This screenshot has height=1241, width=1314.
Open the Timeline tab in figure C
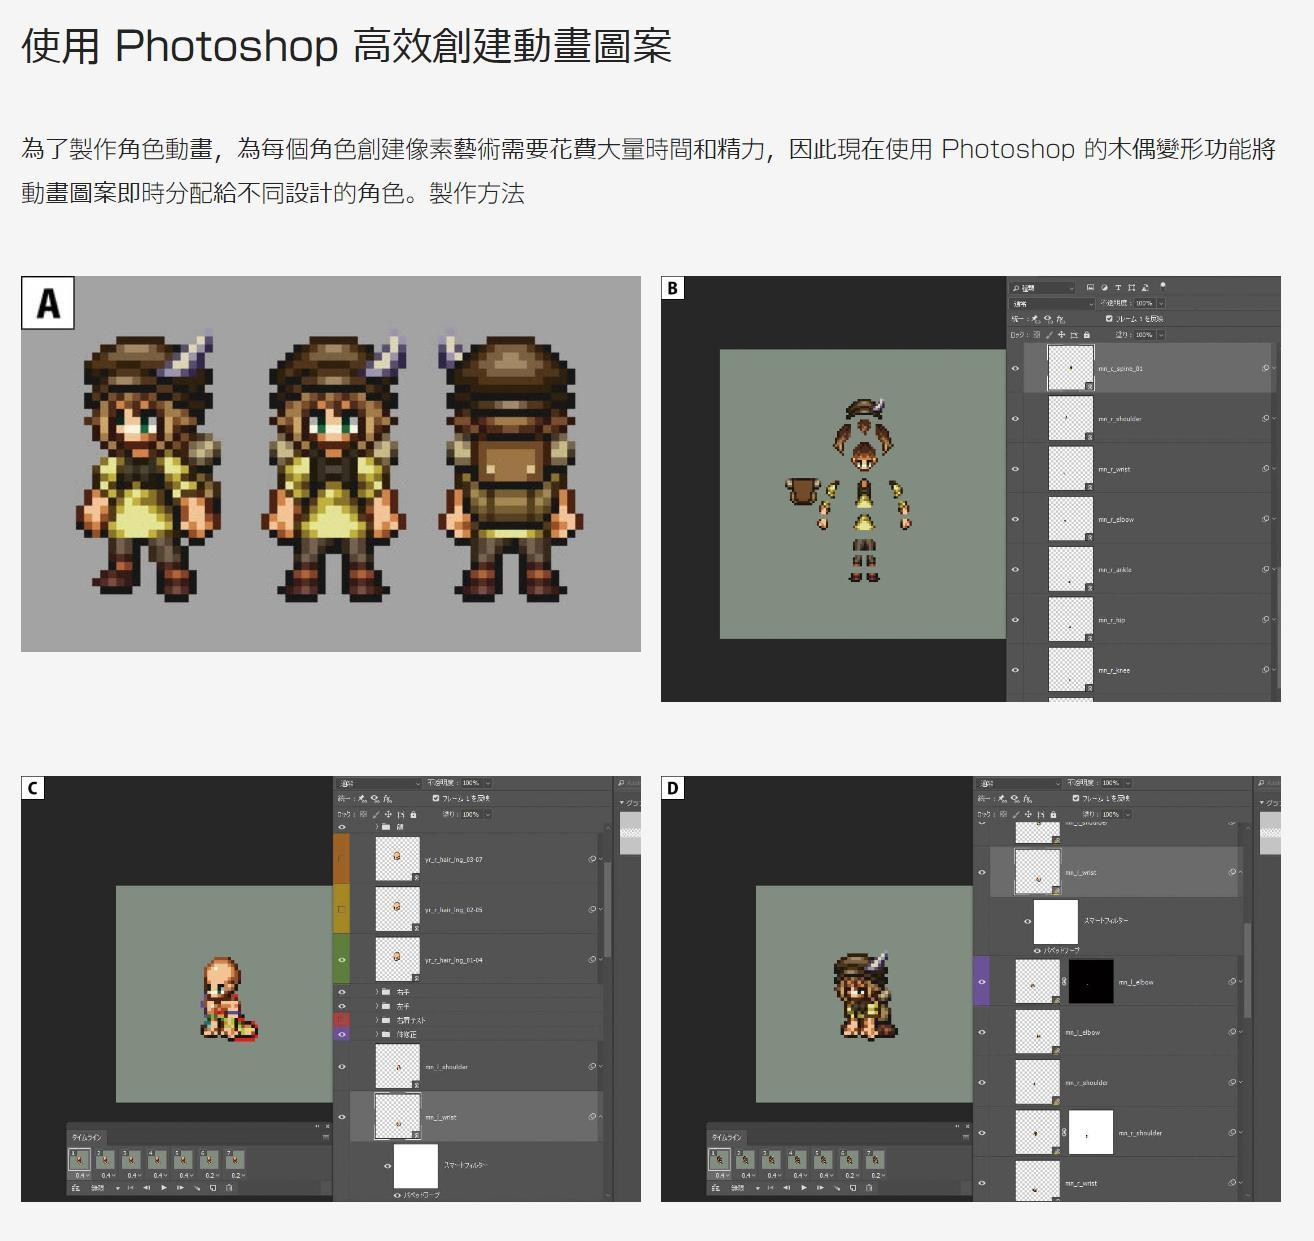click(86, 1138)
